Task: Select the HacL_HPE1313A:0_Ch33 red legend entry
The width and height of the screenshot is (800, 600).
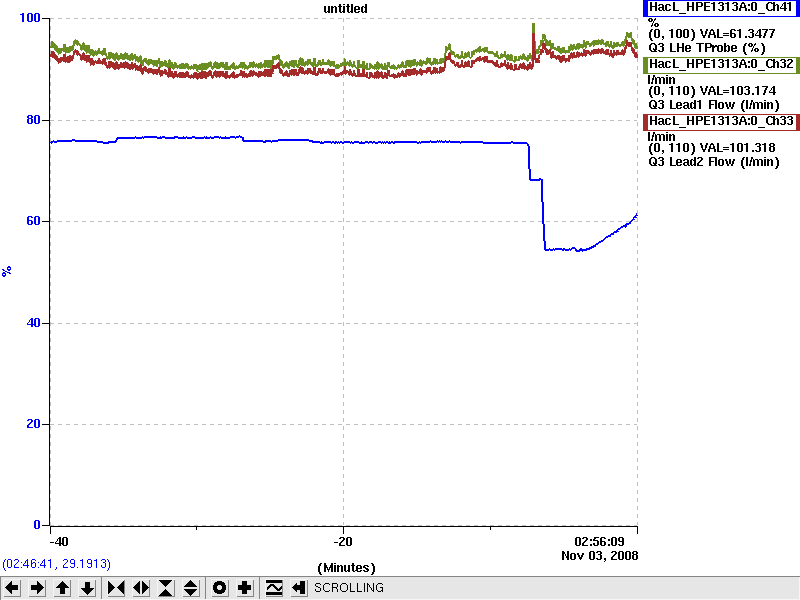Action: pos(721,121)
